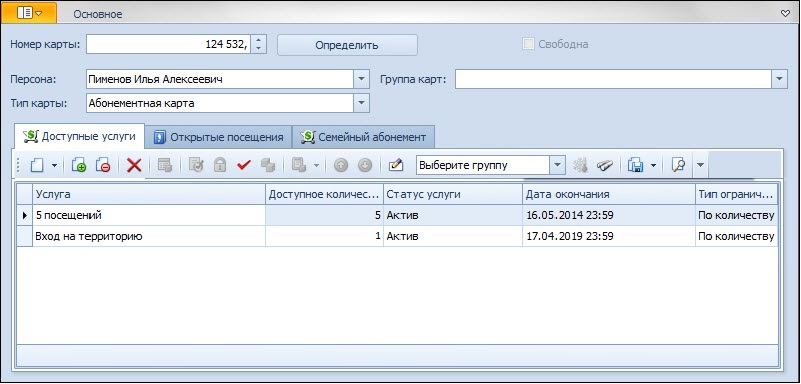Switch to 'Доступные услуги' tab

pos(79,137)
